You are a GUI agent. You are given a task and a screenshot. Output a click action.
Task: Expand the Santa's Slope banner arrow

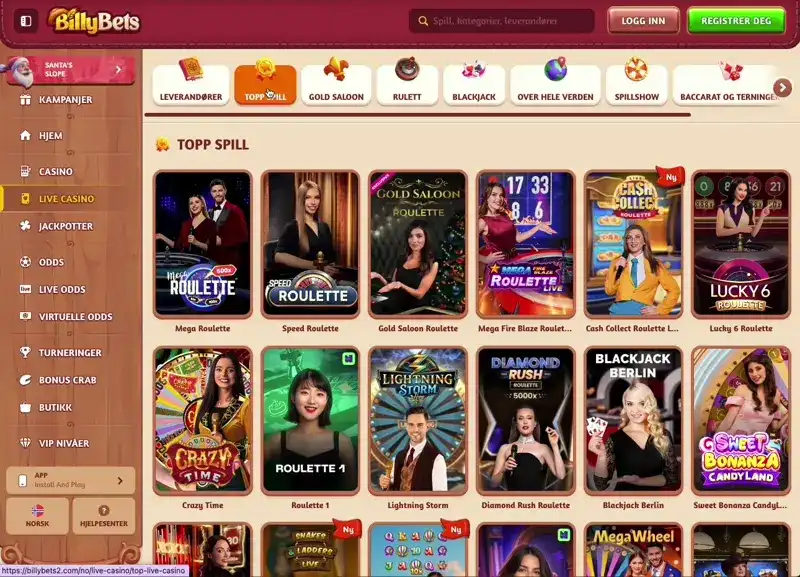point(118,69)
